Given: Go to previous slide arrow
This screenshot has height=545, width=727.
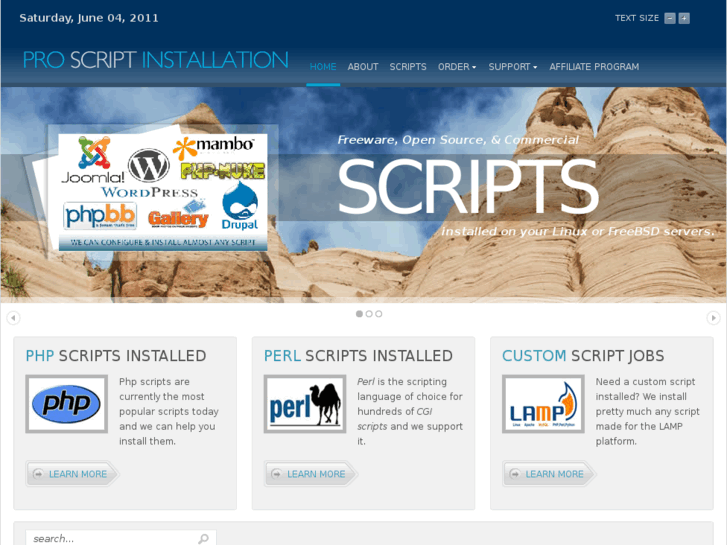Looking at the screenshot, I should [x=13, y=318].
